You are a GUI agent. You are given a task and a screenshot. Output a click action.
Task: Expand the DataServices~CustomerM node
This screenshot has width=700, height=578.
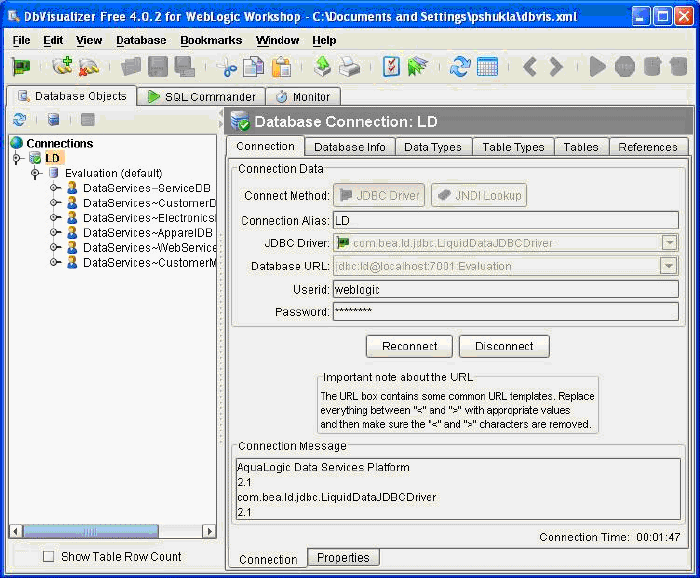(x=54, y=262)
